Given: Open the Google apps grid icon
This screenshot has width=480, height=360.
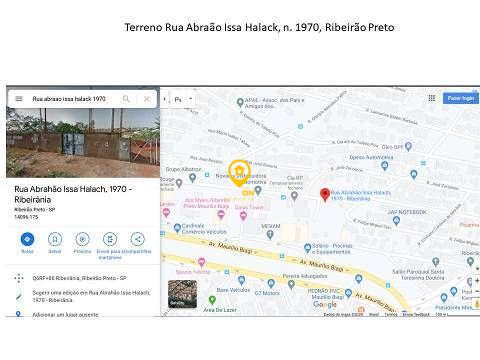Looking at the screenshot, I should point(432,98).
